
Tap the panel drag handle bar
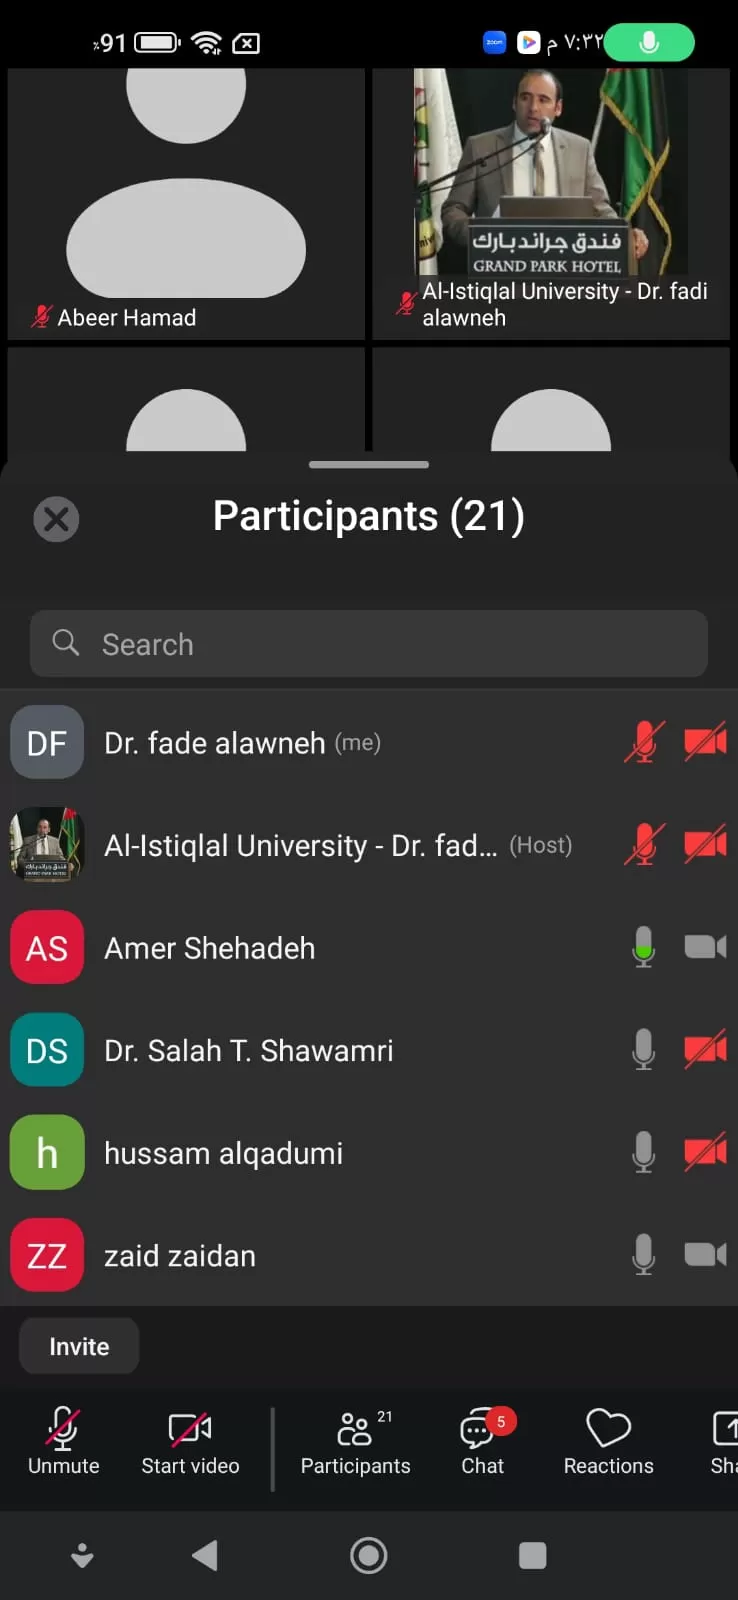pyautogui.click(x=369, y=465)
